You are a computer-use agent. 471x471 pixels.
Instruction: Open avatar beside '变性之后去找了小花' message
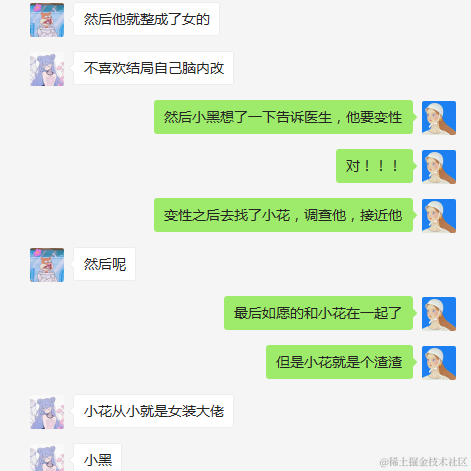[x=439, y=216]
